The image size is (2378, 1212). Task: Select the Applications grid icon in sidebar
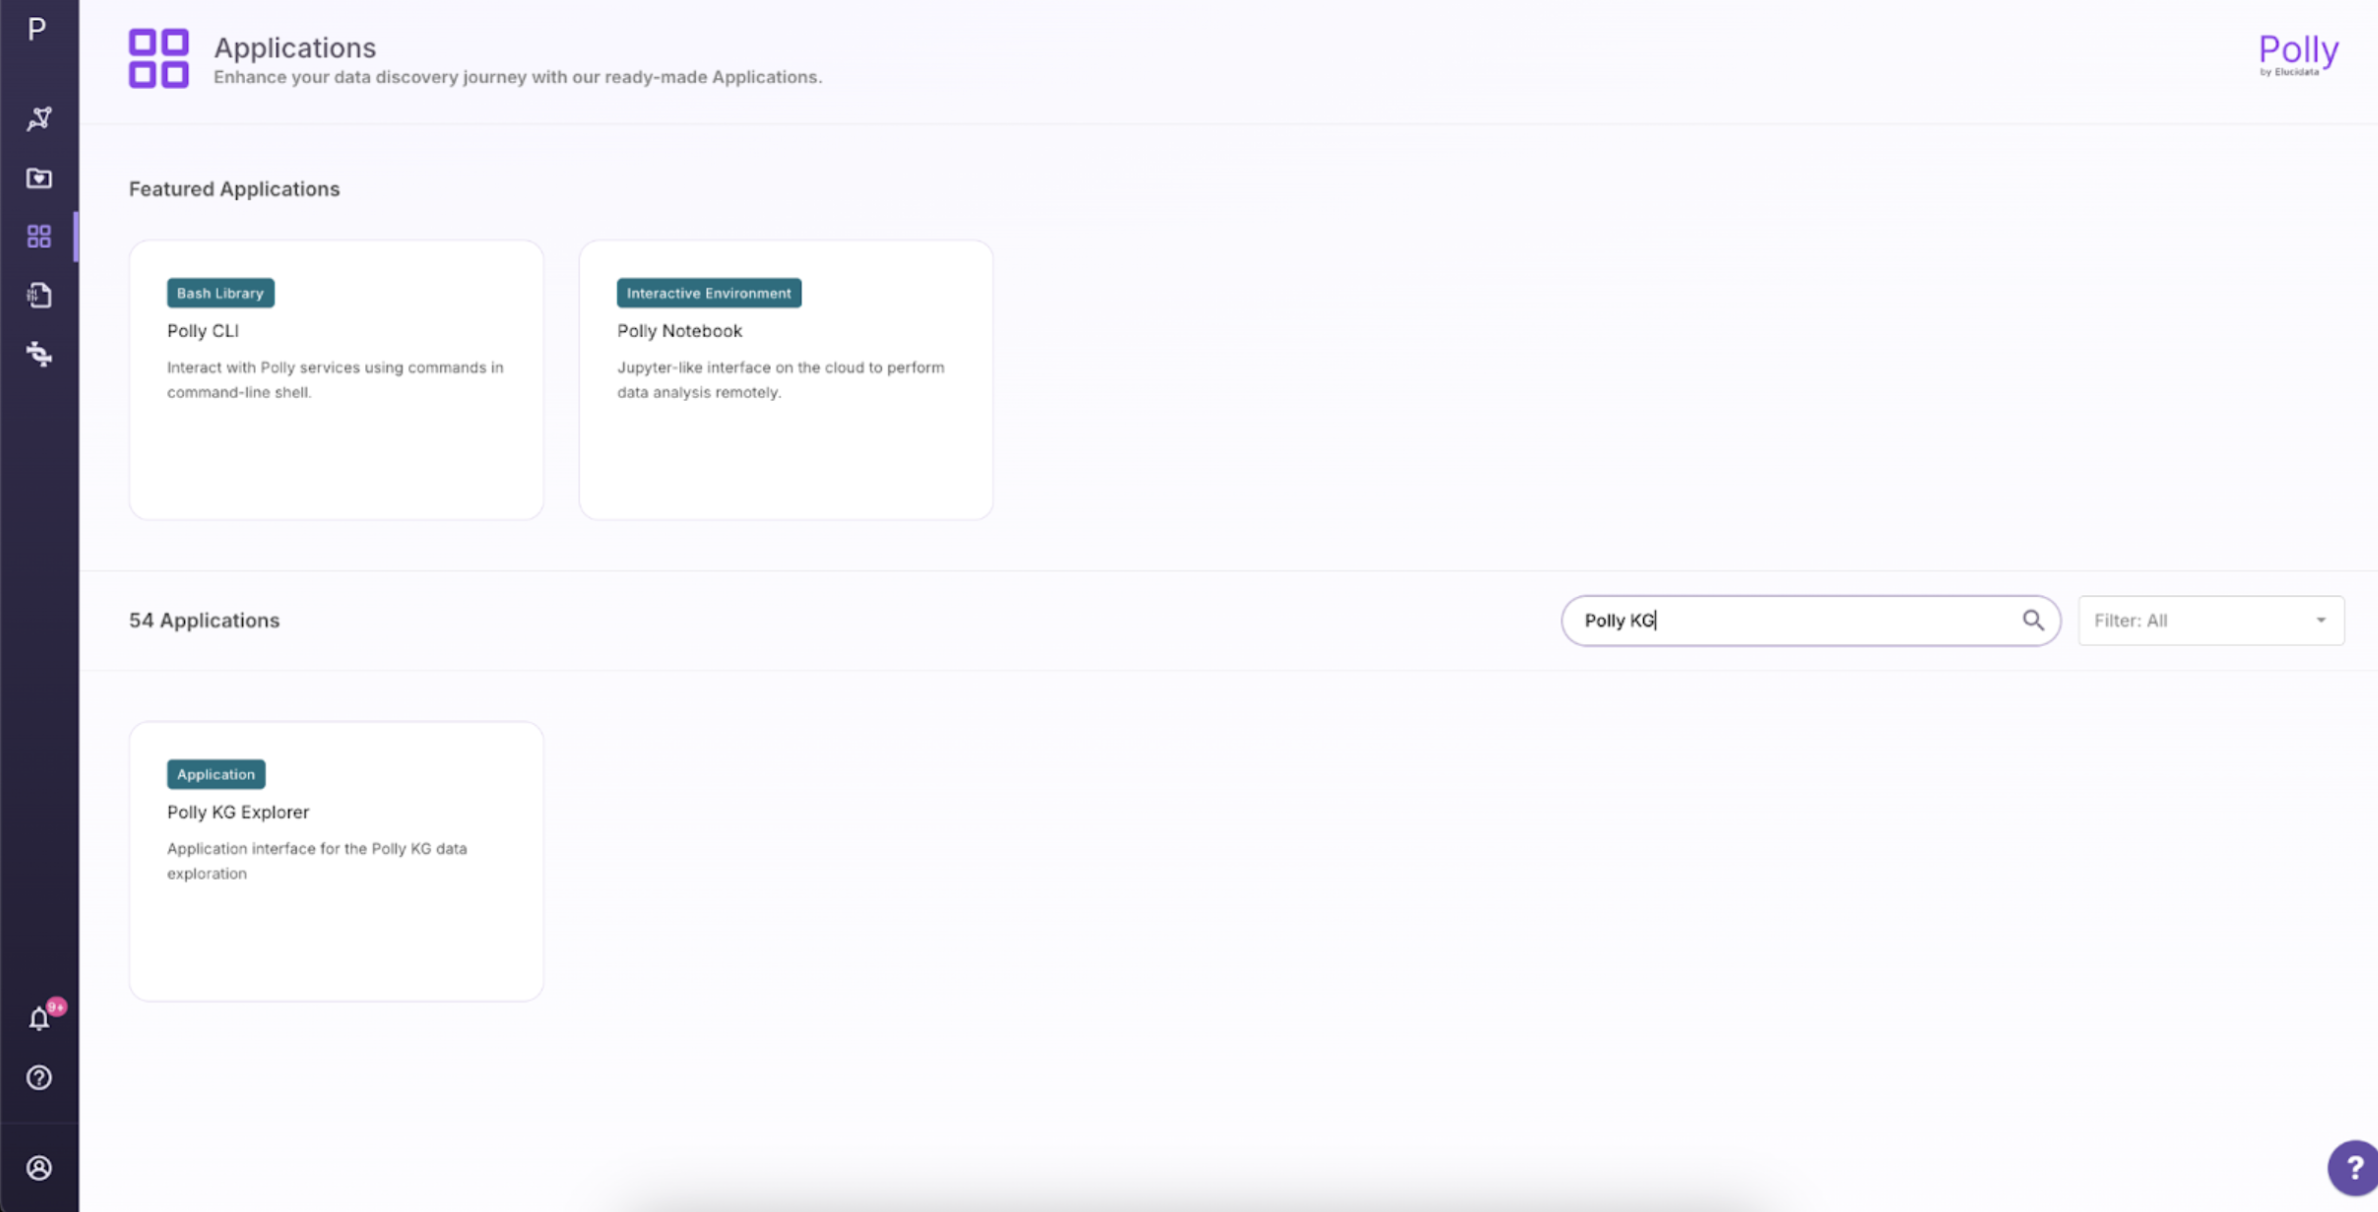tap(39, 236)
